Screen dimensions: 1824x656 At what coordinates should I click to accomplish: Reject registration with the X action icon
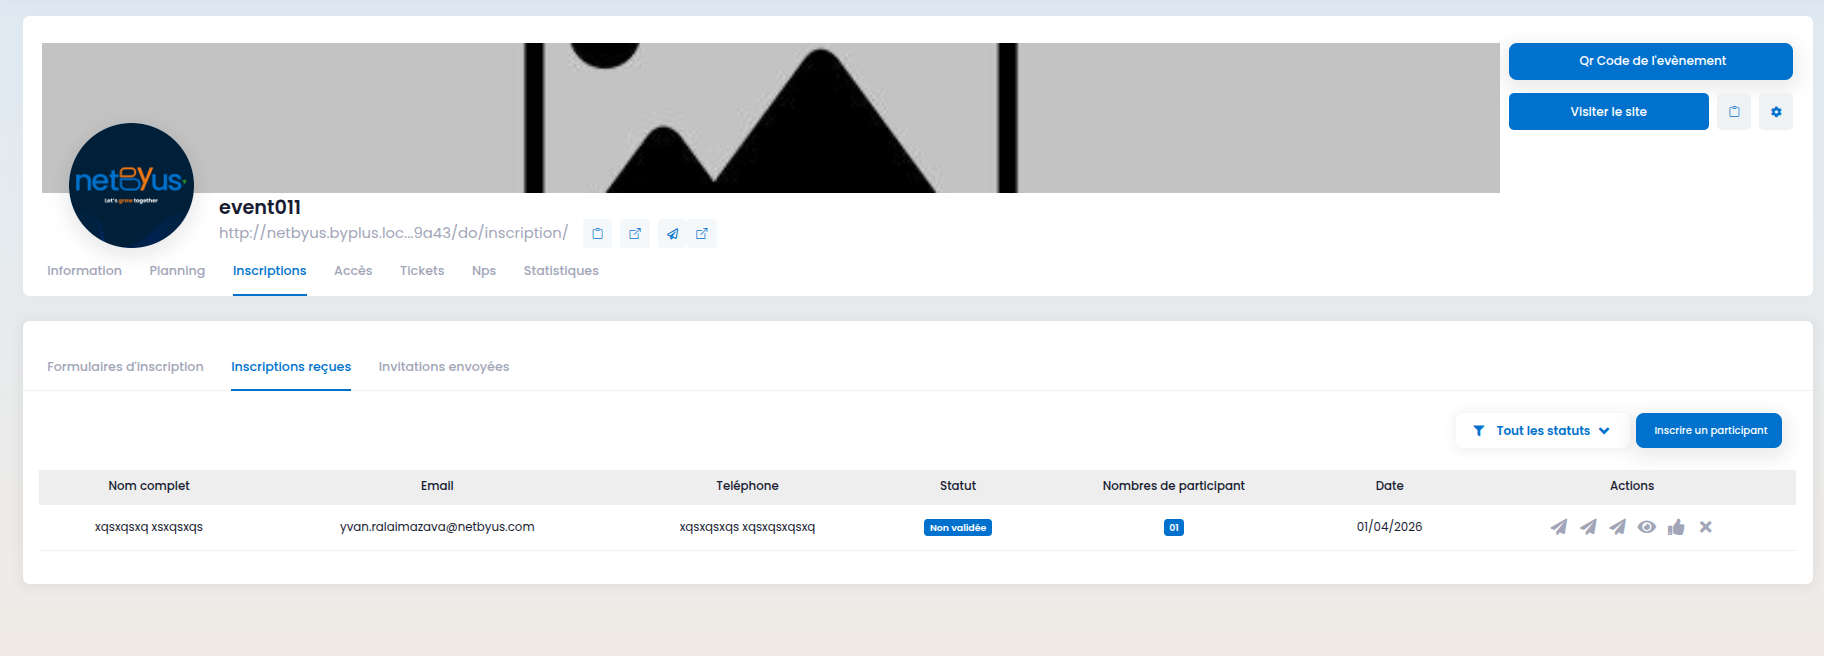pyautogui.click(x=1705, y=527)
